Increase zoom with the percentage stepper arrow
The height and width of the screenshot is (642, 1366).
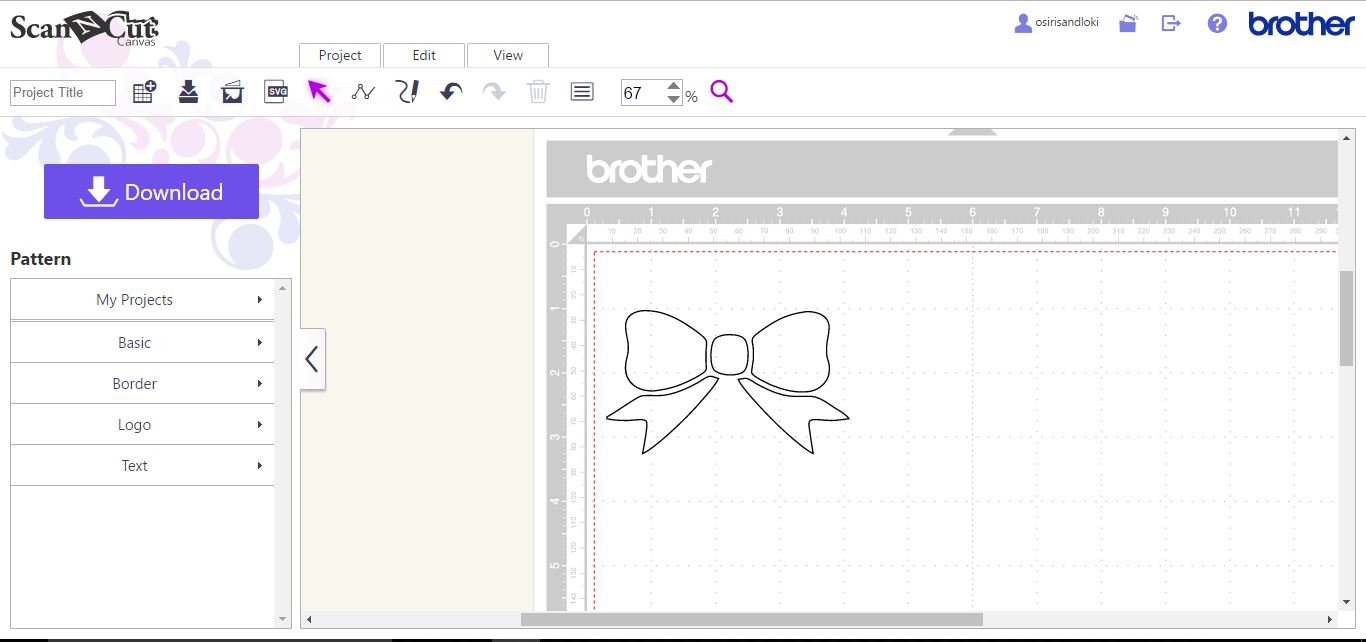point(674,86)
